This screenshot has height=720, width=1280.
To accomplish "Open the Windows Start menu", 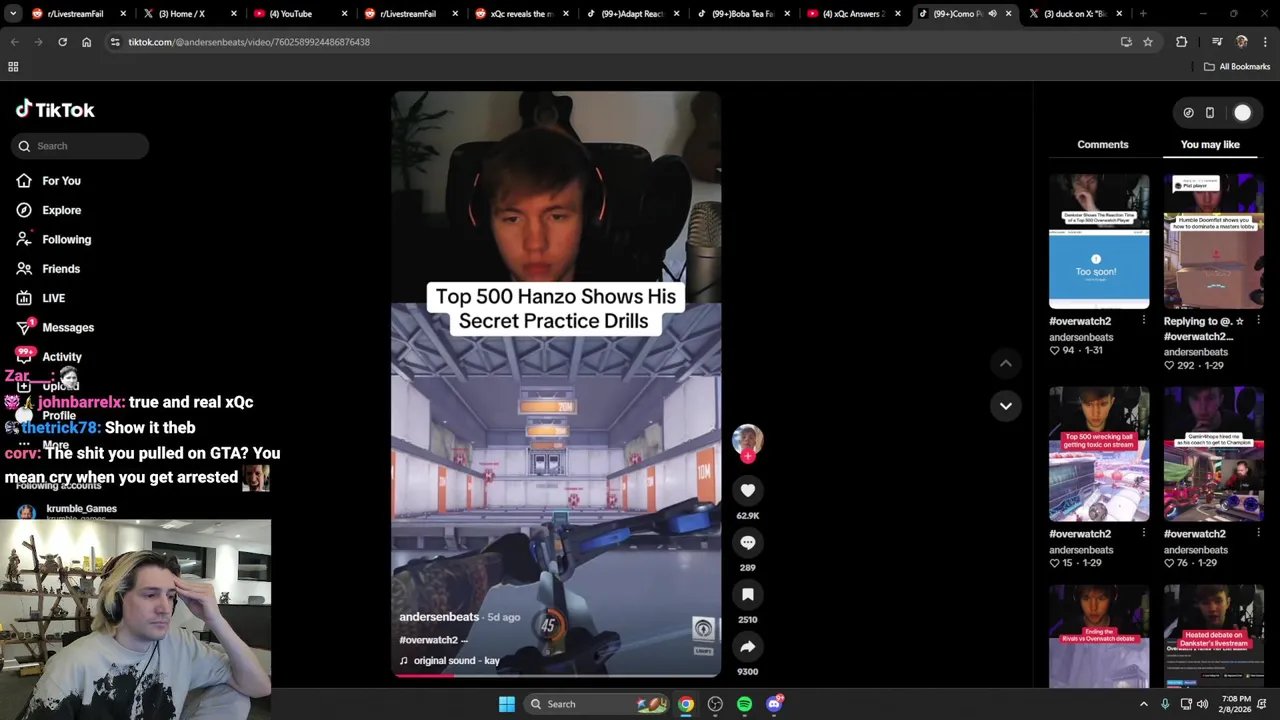I will coord(507,704).
